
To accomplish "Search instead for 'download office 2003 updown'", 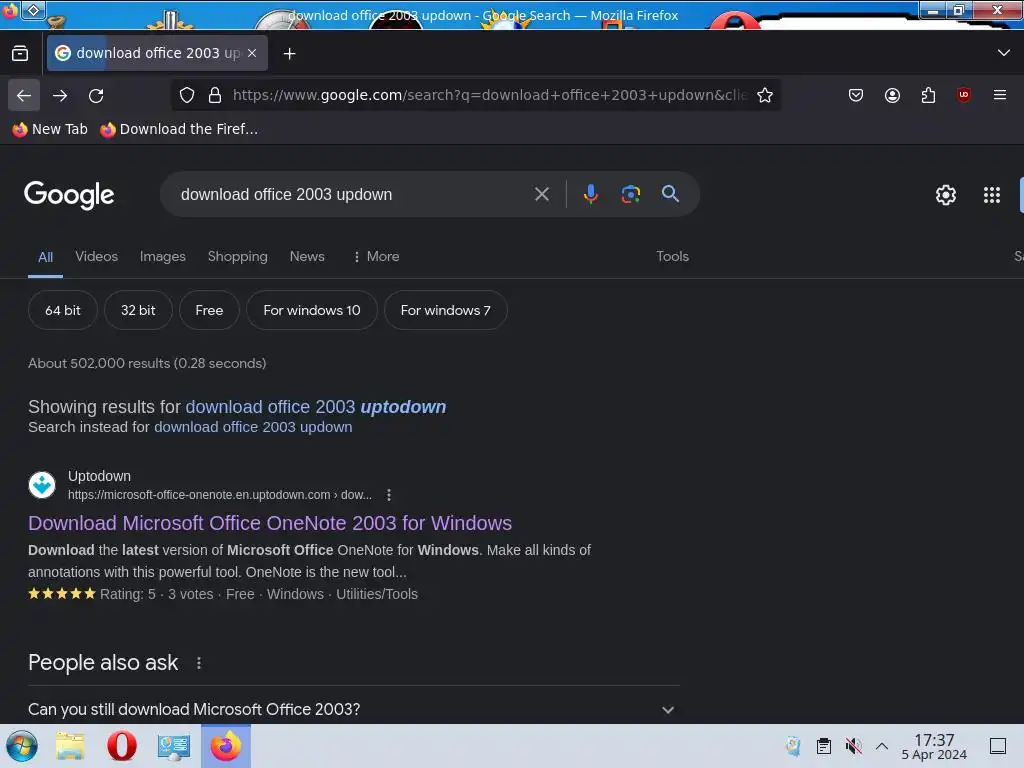I will 253,427.
